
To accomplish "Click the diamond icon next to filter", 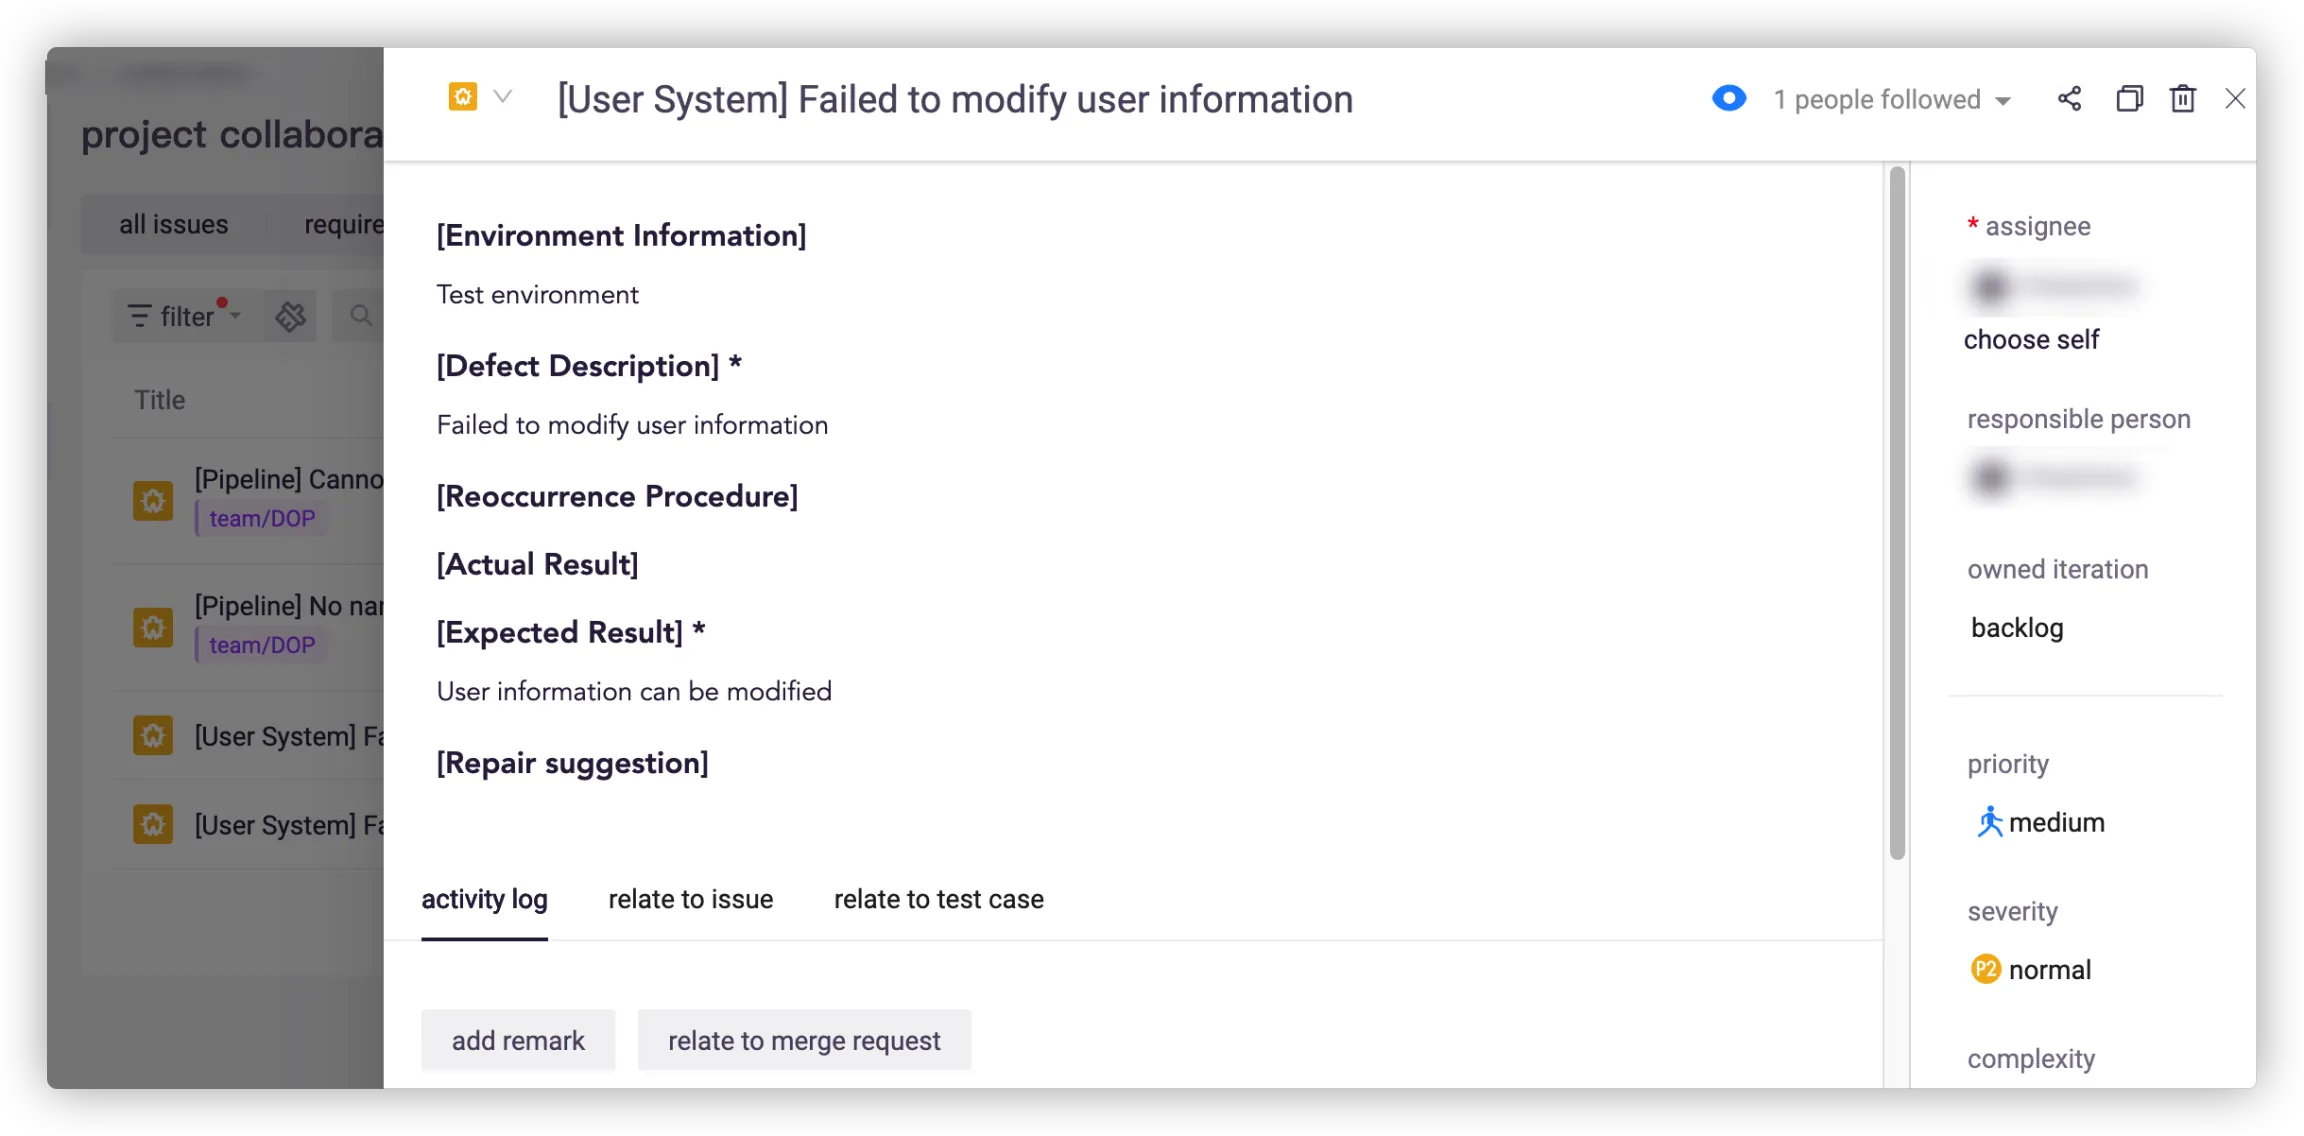I will (x=291, y=316).
